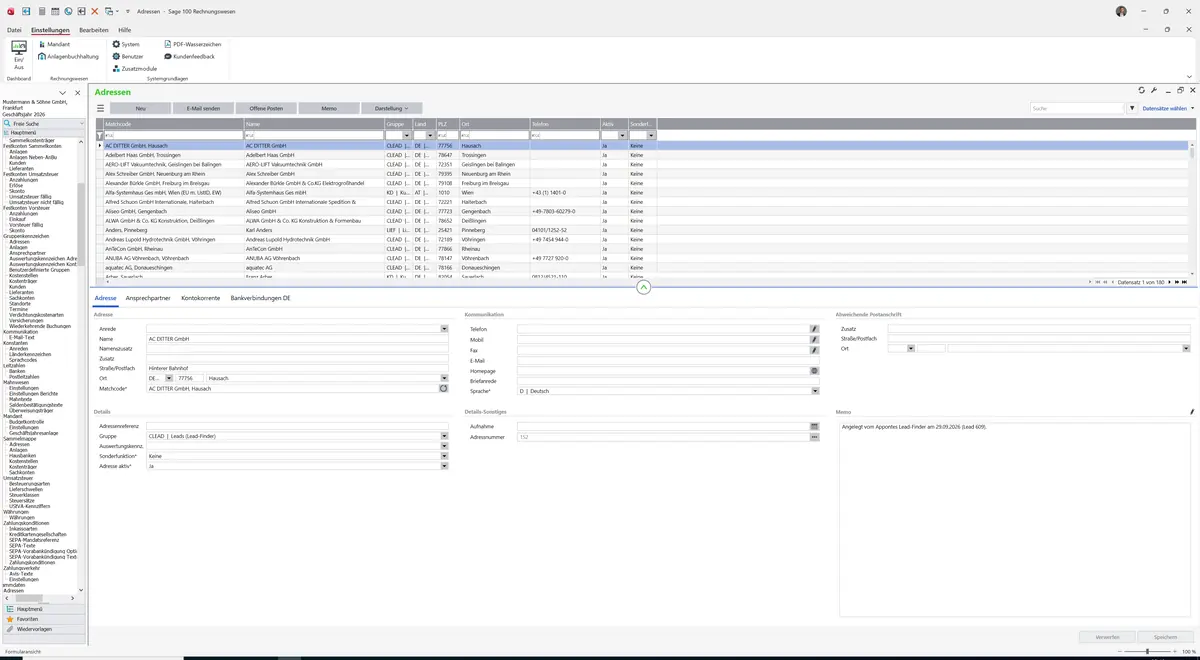Open calendar picker beside Aufnahme field
Image resolution: width=1200 pixels, height=660 pixels.
coord(814,426)
